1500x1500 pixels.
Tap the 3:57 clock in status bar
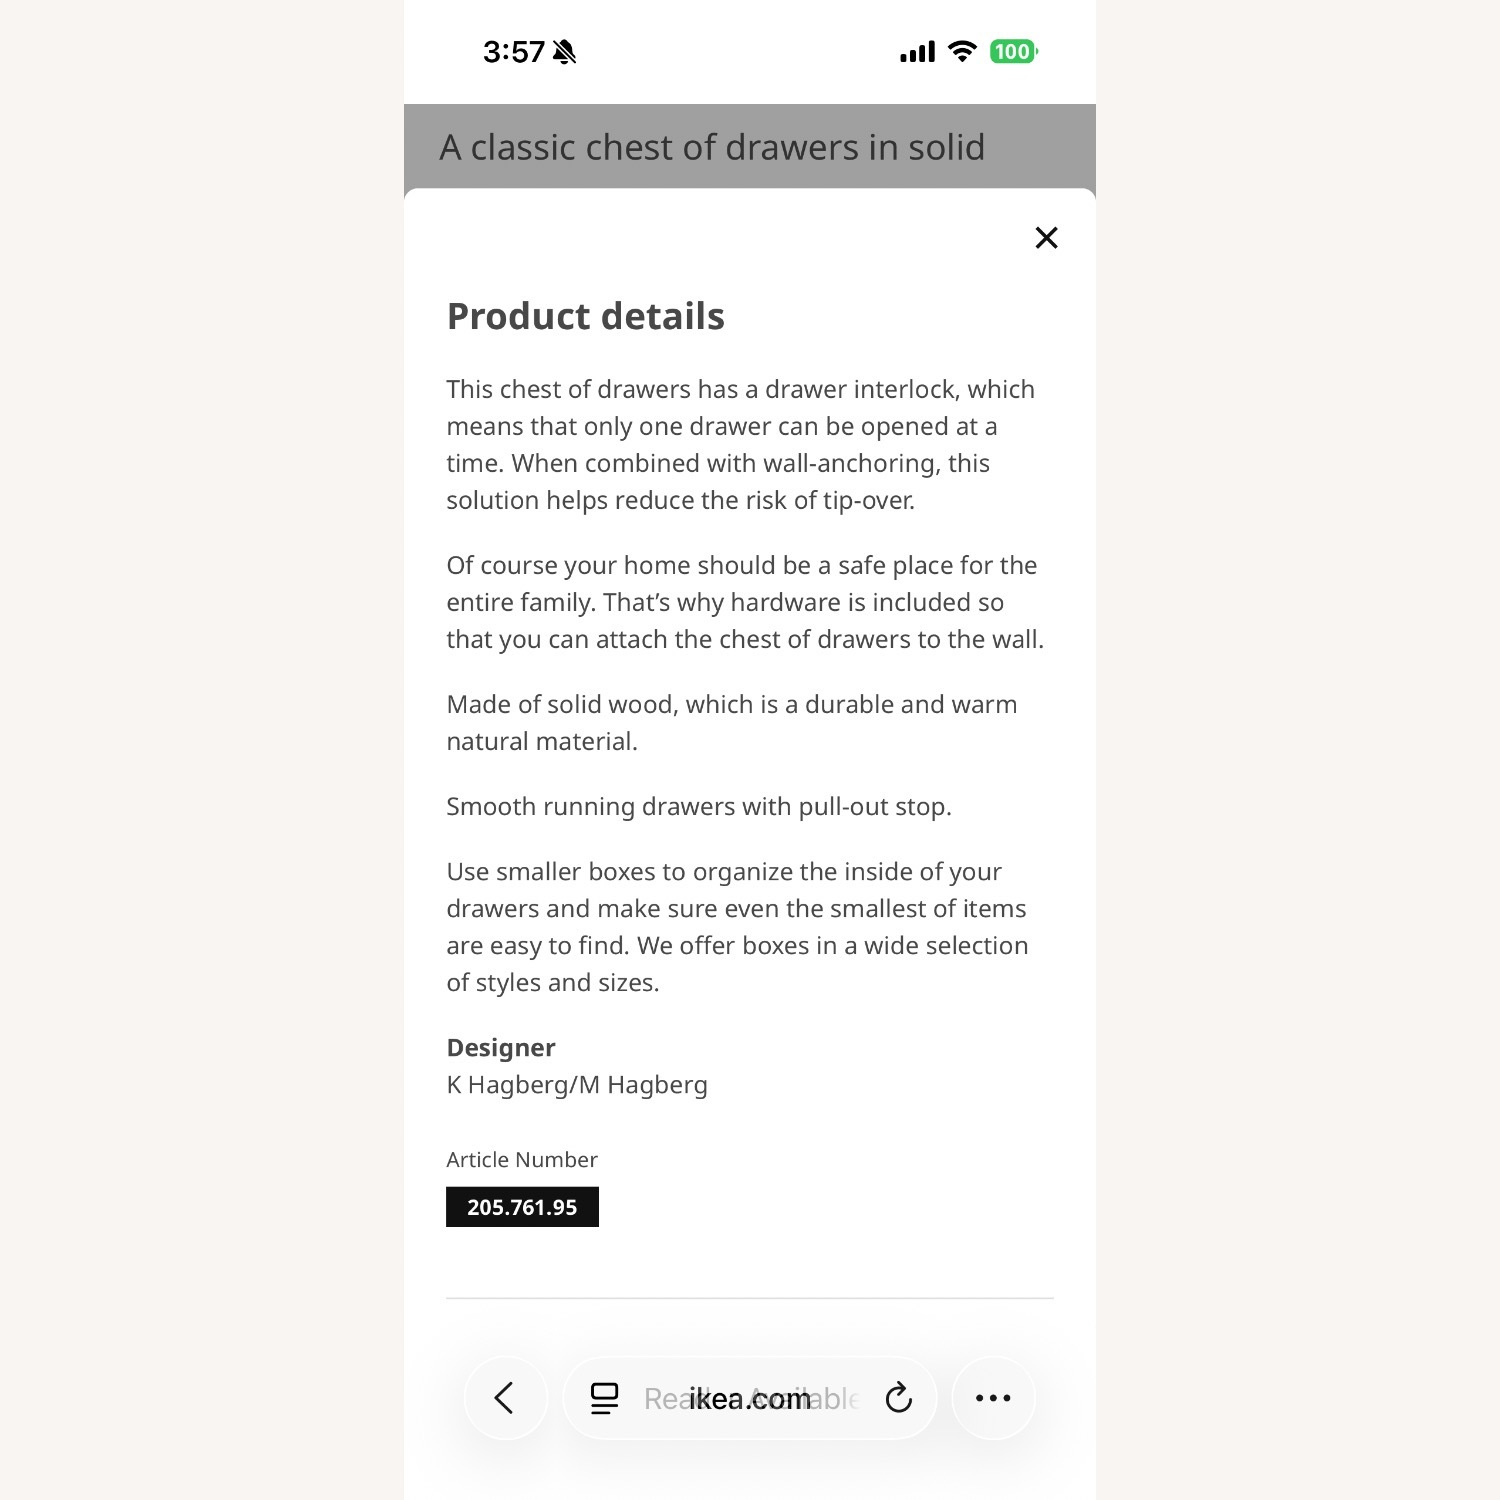pos(514,52)
